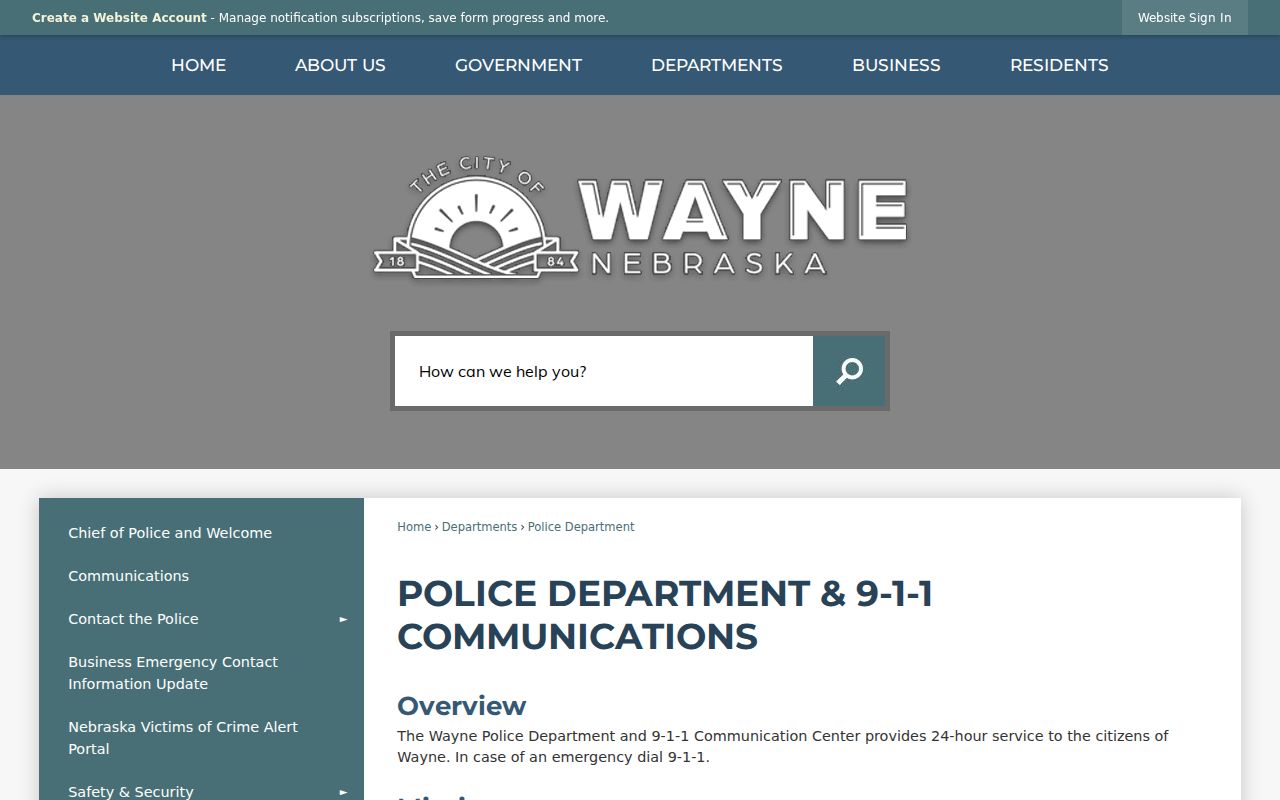The image size is (1280, 800).
Task: Open the Departments navigation menu
Action: tap(717, 65)
